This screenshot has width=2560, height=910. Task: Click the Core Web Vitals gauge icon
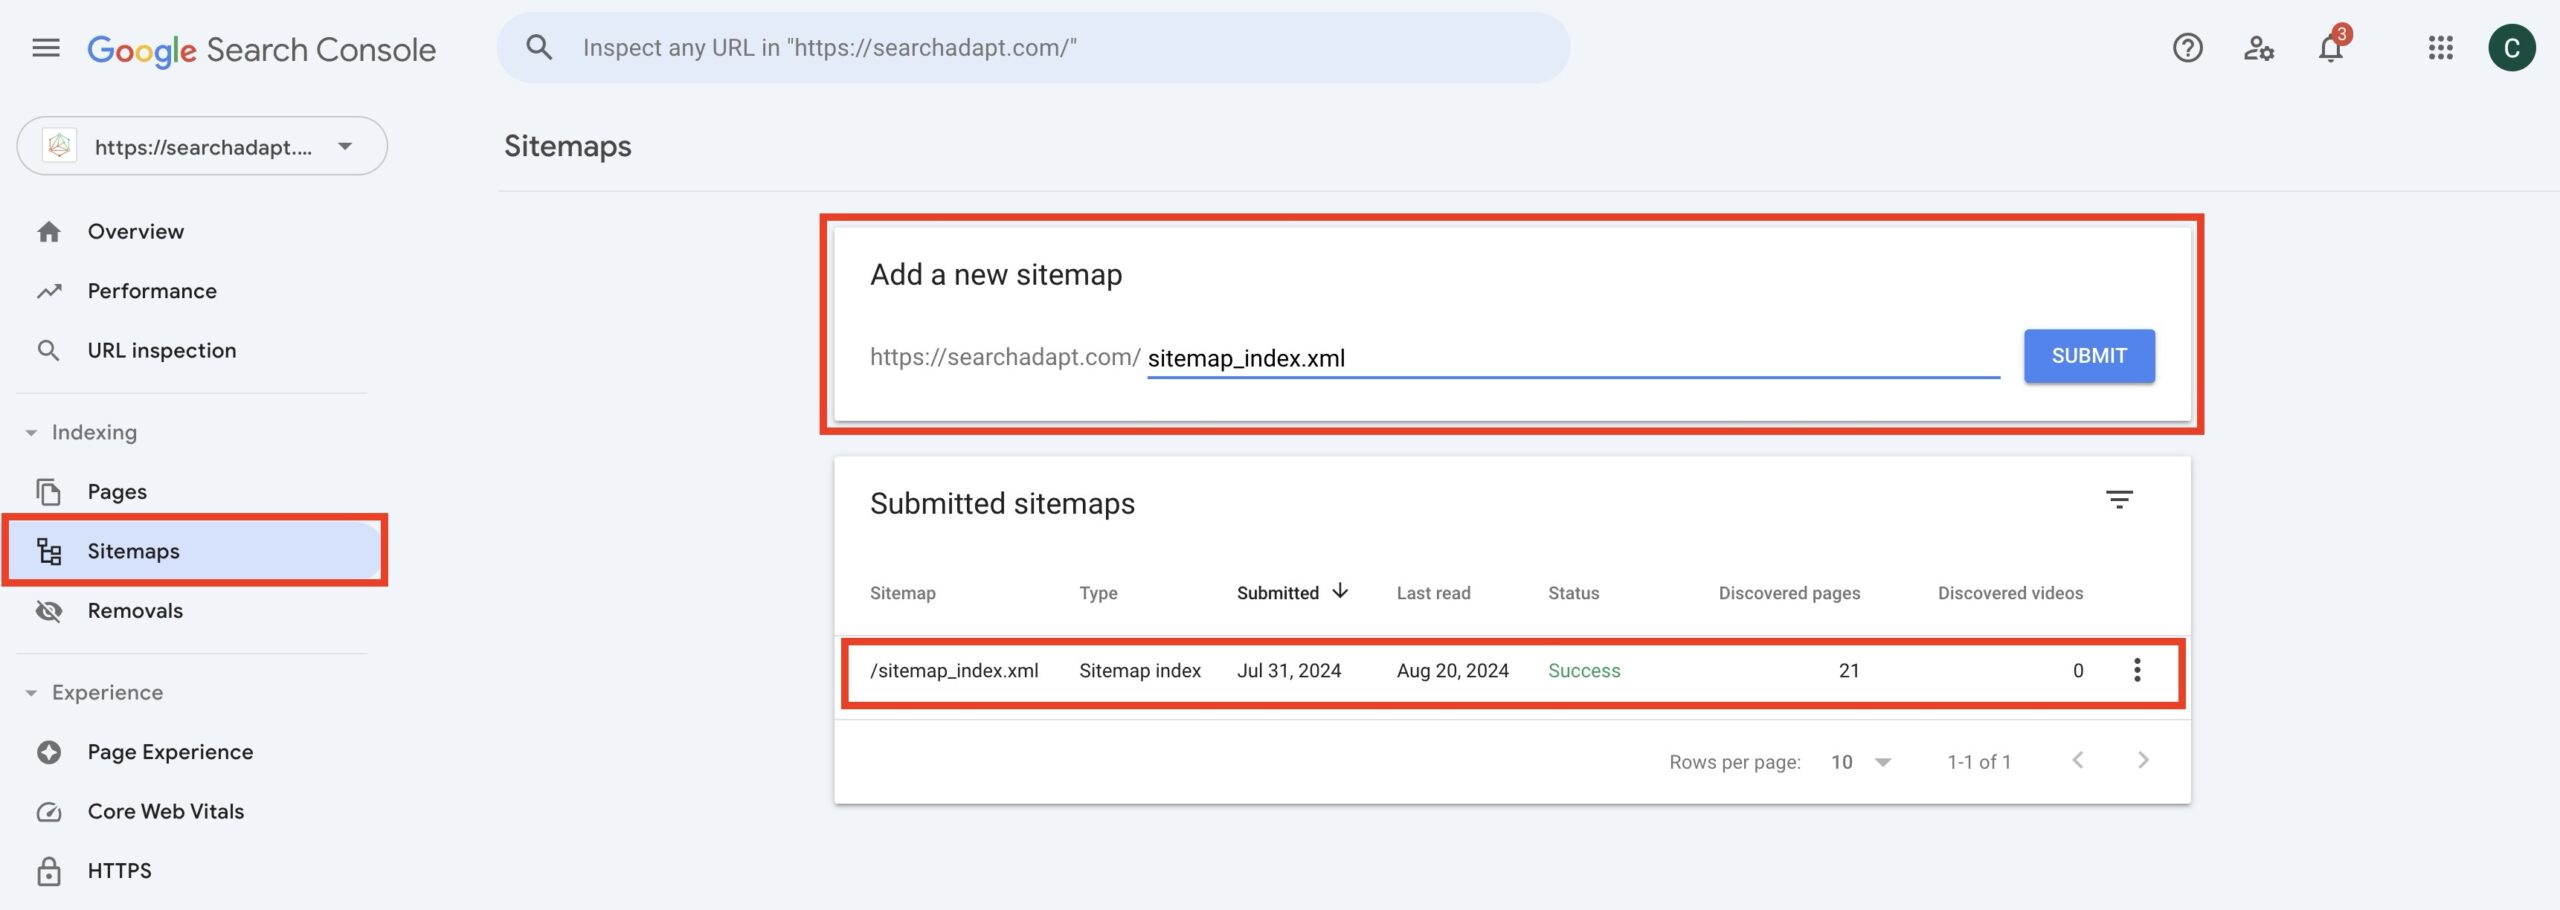click(49, 812)
